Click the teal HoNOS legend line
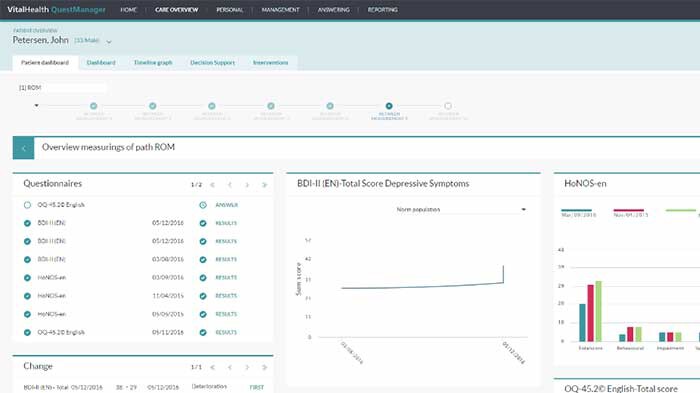Screen dimensions: 700x393 tap(576, 210)
